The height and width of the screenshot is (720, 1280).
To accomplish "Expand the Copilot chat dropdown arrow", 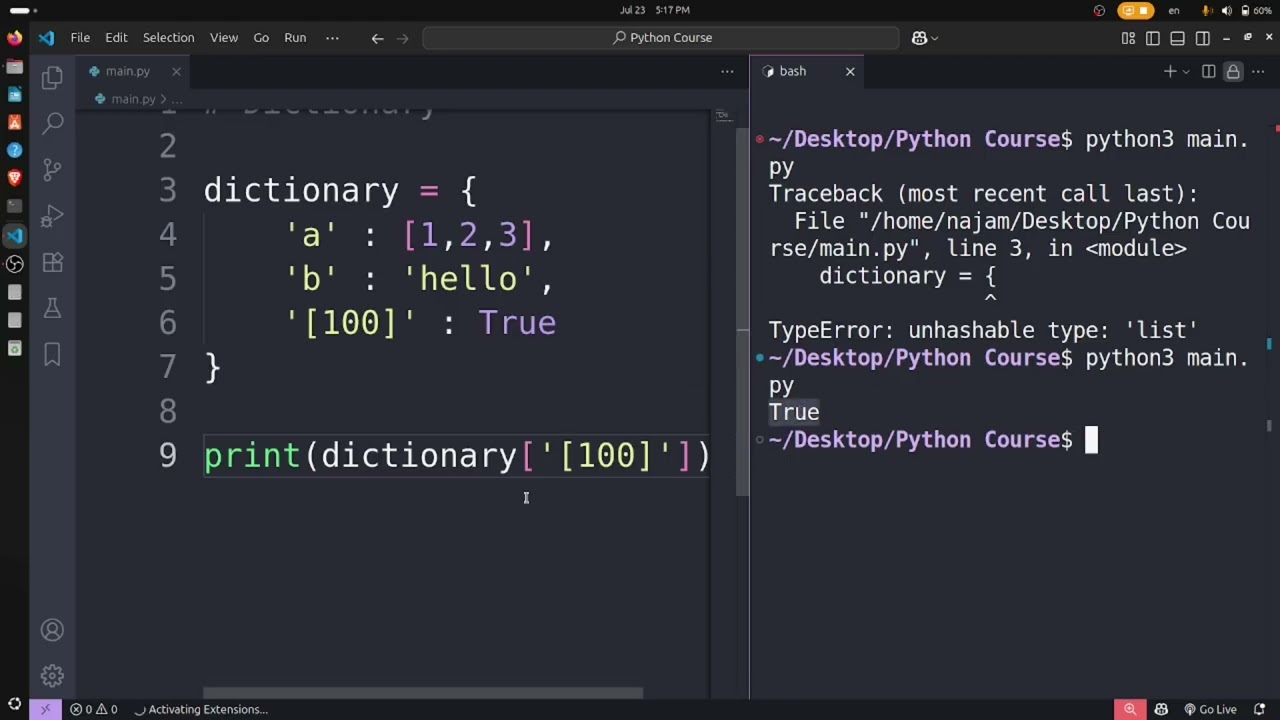I will (x=935, y=38).
